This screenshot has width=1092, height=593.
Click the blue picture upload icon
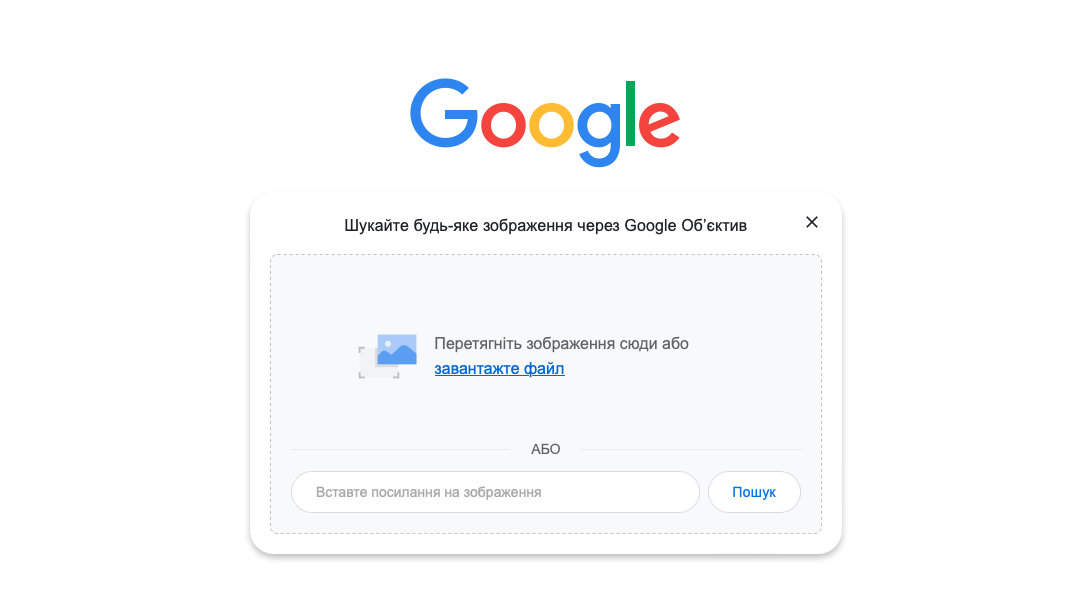coord(397,350)
